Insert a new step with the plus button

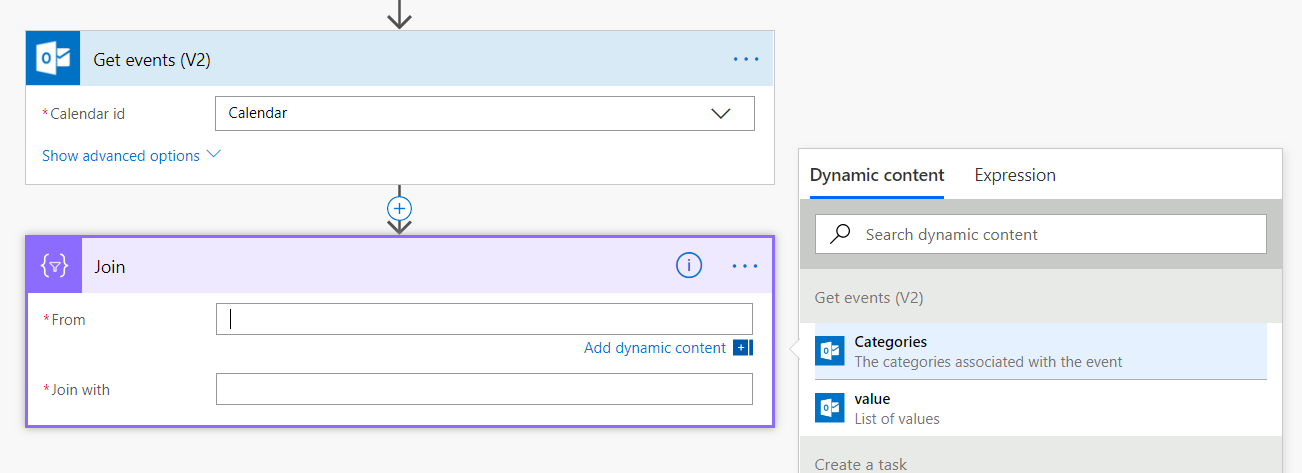(x=399, y=208)
